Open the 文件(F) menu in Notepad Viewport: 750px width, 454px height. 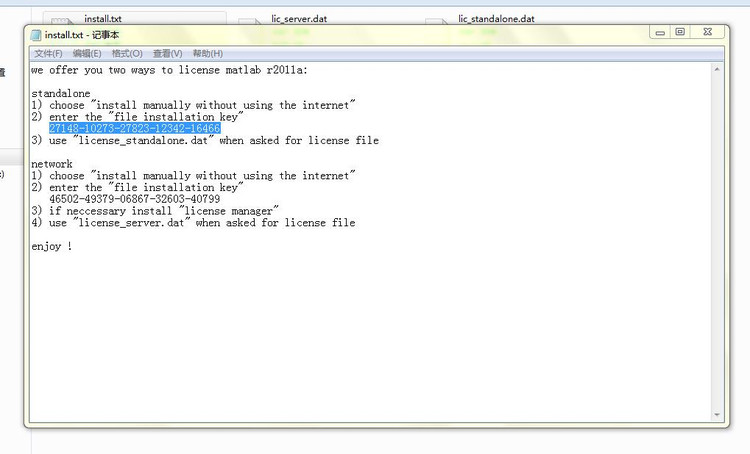48,54
